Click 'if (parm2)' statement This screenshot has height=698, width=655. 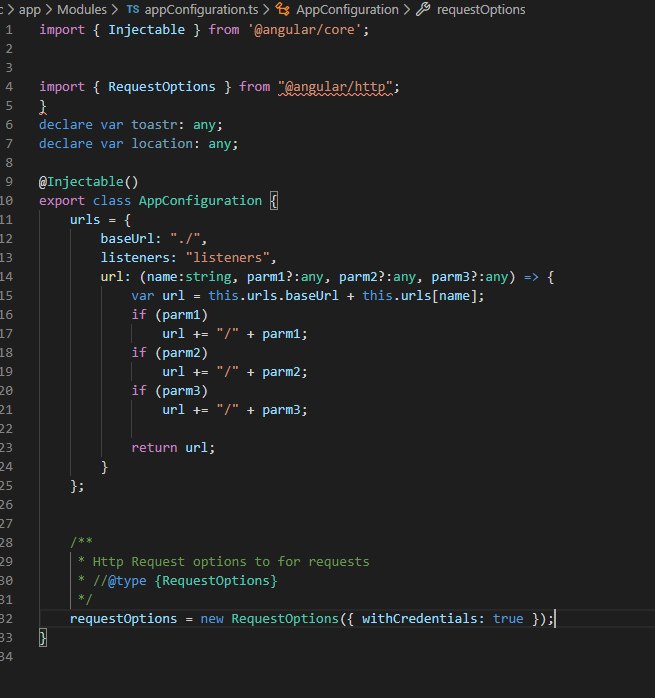pyautogui.click(x=170, y=353)
